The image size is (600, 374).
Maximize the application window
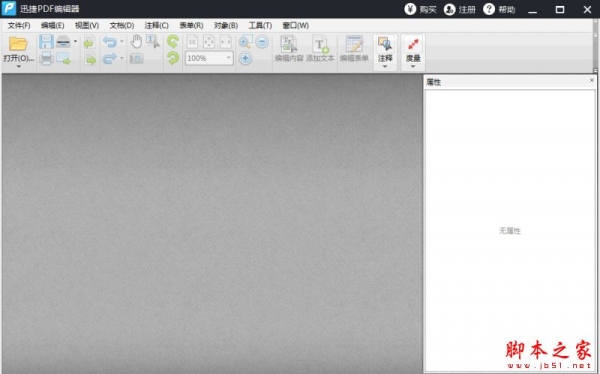click(560, 9)
